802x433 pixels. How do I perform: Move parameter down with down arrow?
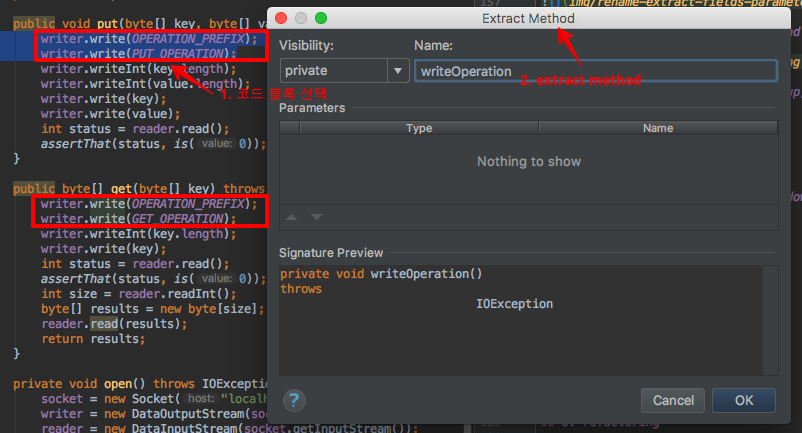(x=317, y=217)
